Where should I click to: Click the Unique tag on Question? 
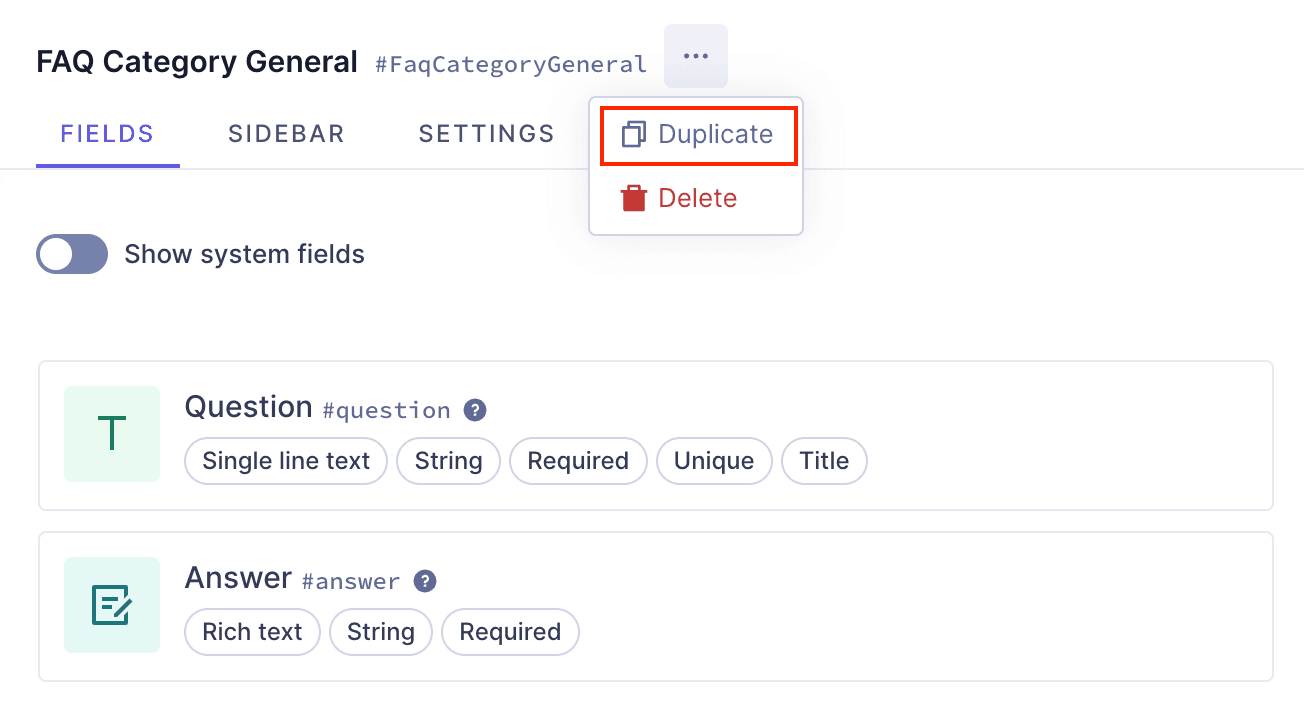[x=714, y=461]
